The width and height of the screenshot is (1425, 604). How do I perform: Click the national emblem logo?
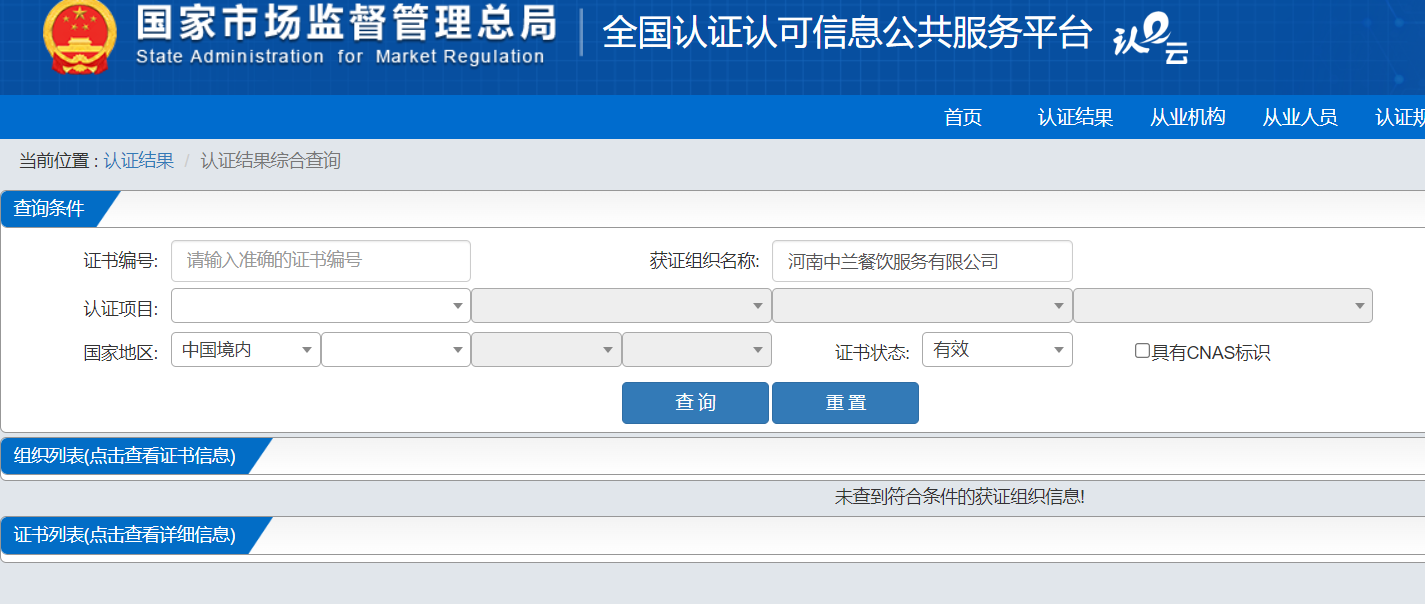pos(79,38)
